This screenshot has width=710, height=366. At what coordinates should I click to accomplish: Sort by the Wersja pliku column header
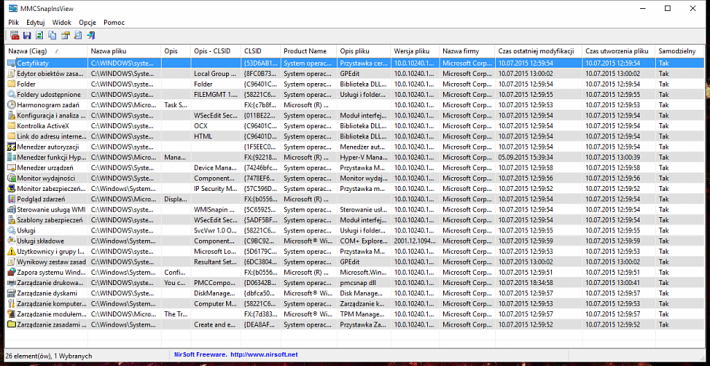(x=415, y=51)
